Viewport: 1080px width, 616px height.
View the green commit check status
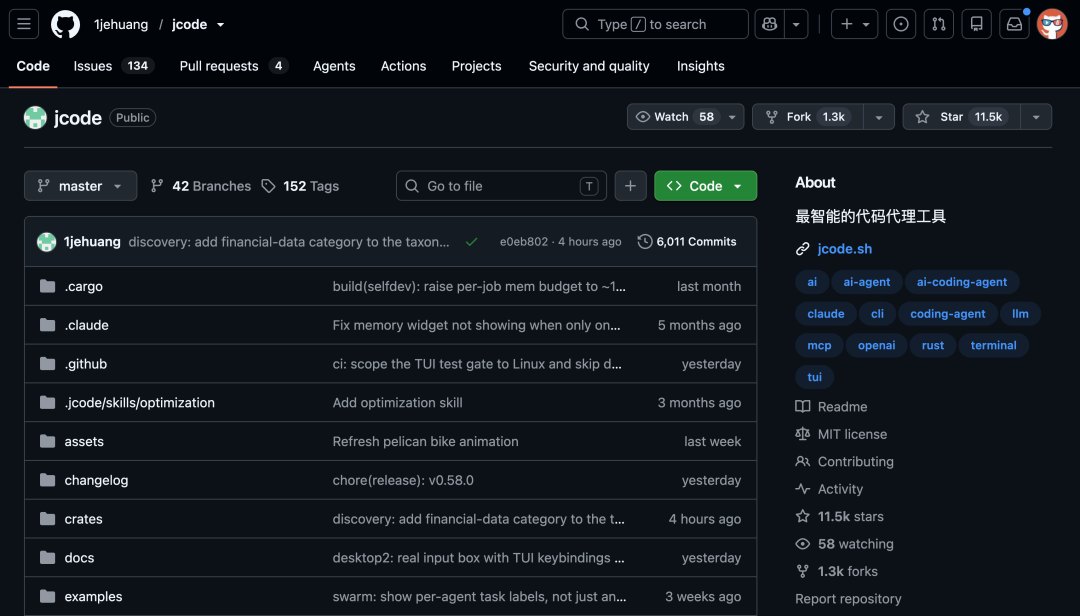point(471,242)
